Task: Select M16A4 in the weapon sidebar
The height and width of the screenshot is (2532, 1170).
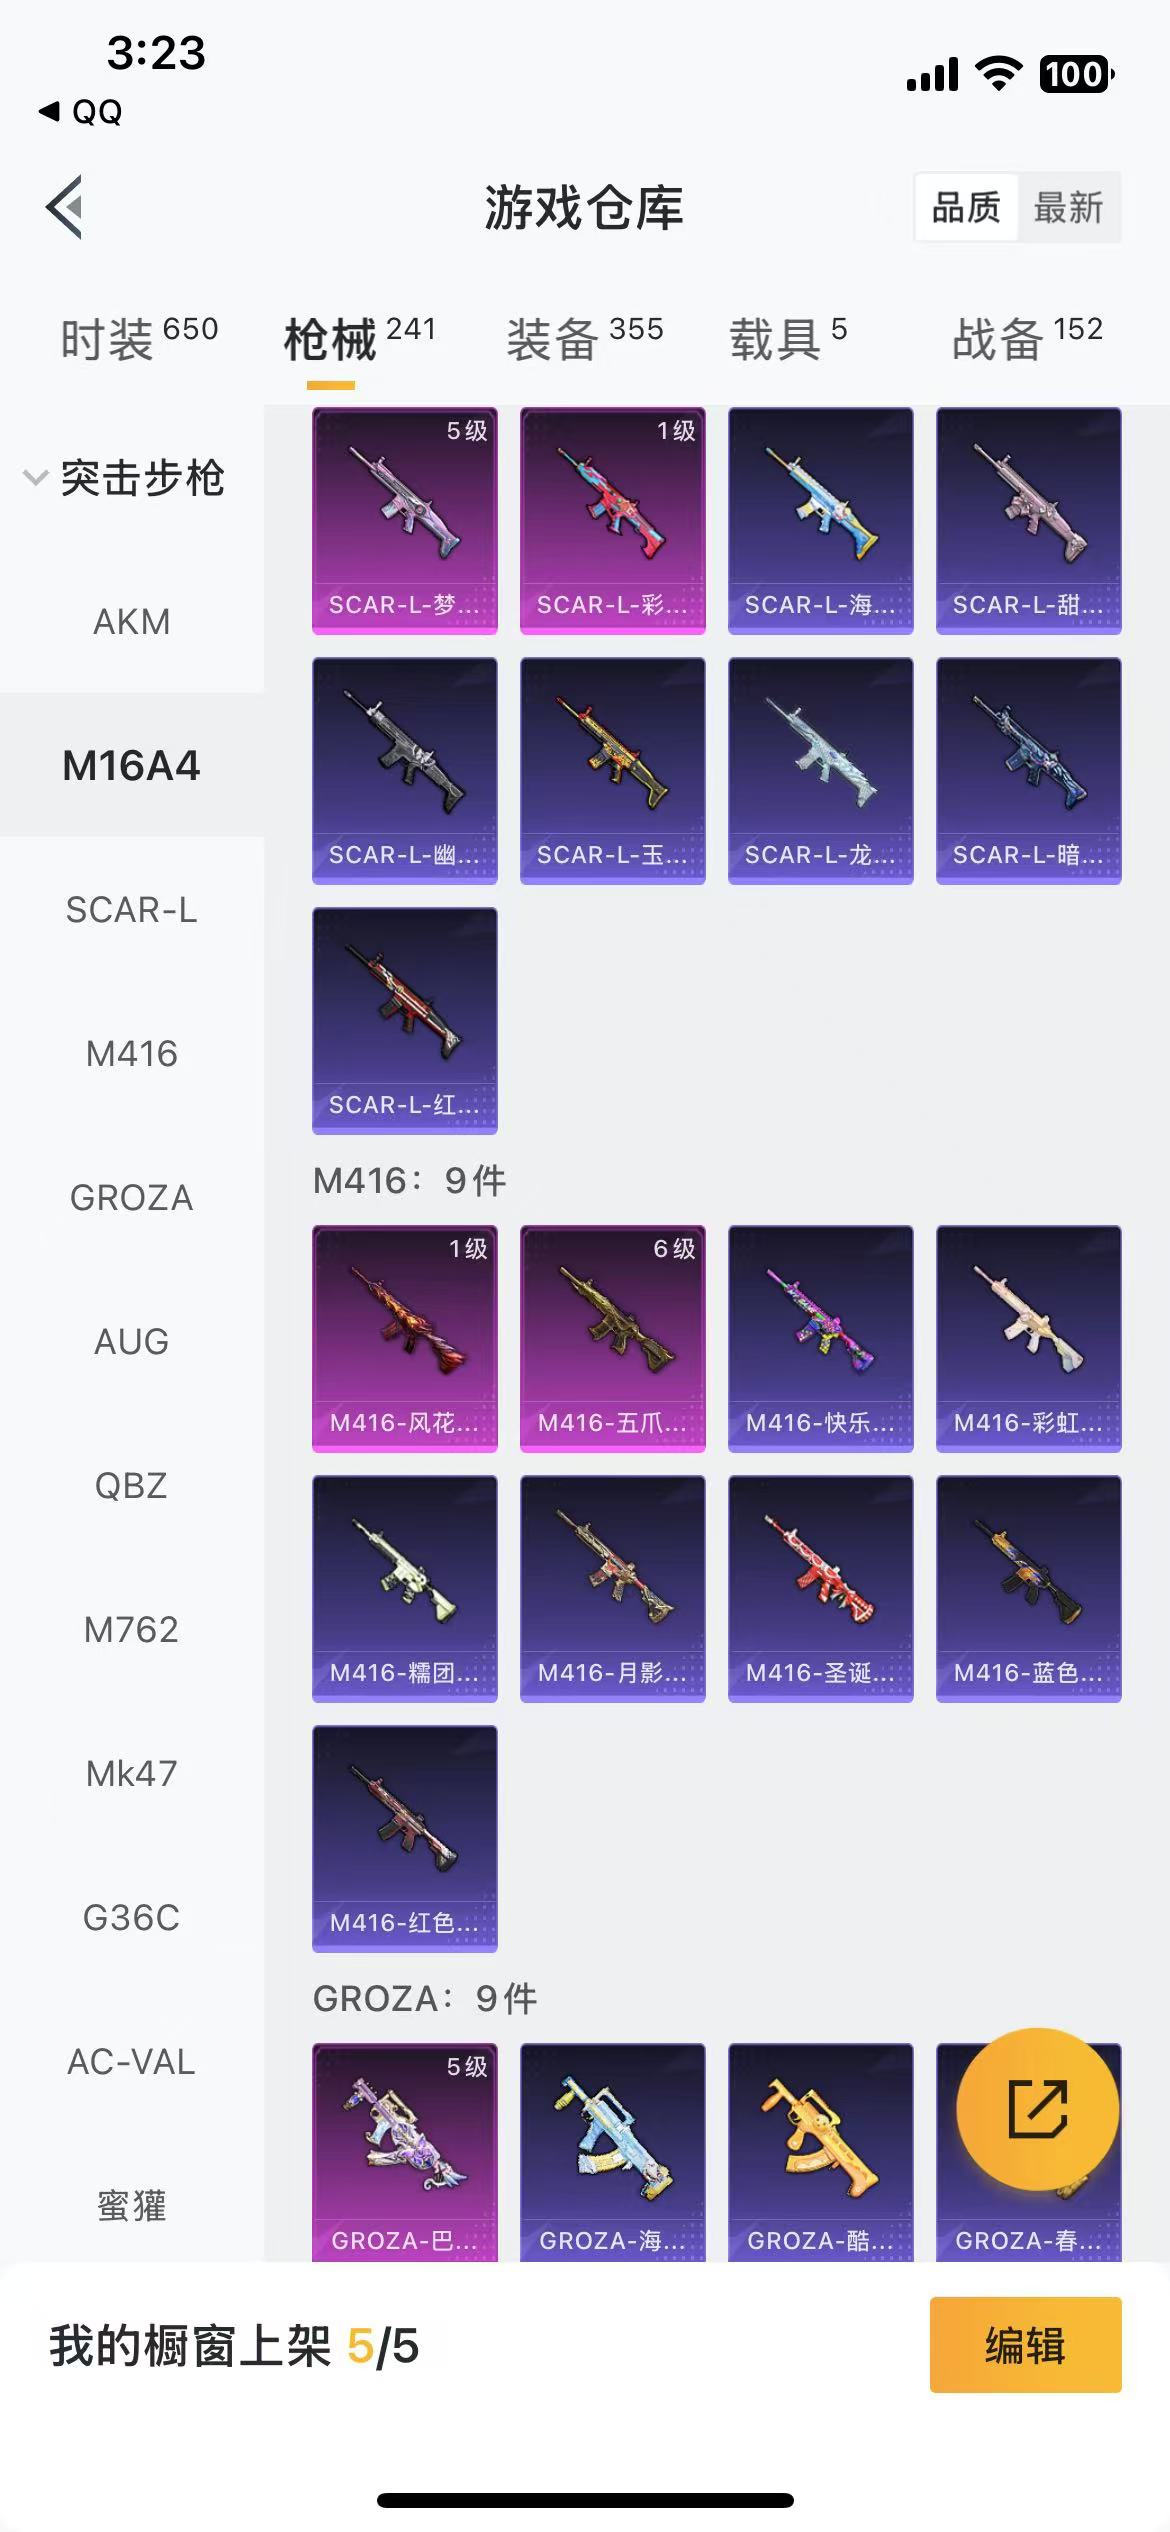Action: (x=131, y=765)
